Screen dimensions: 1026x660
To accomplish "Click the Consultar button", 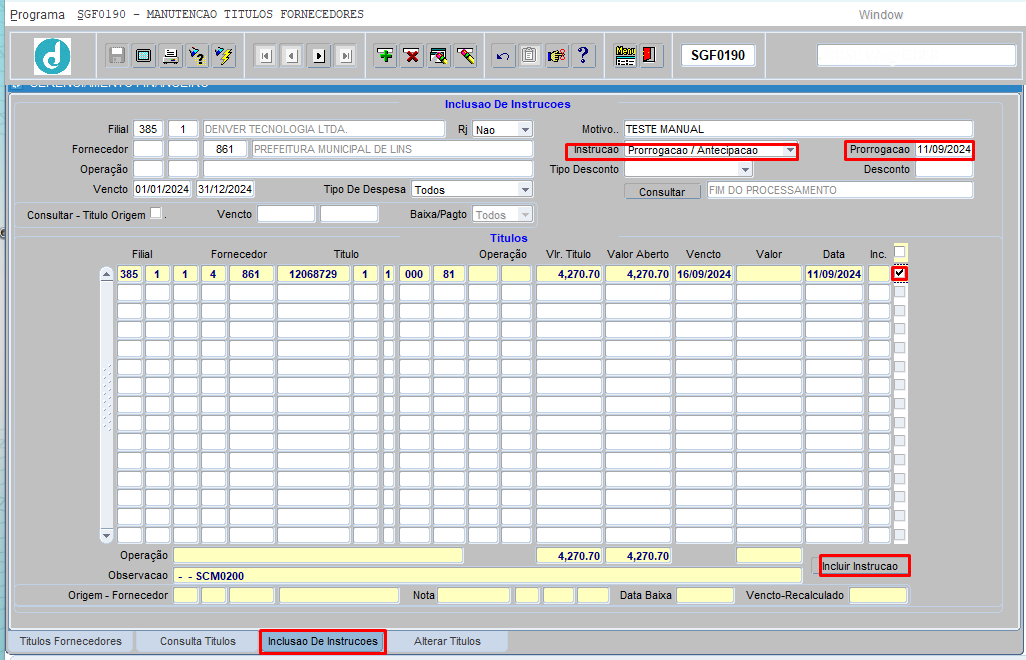I will coord(662,192).
